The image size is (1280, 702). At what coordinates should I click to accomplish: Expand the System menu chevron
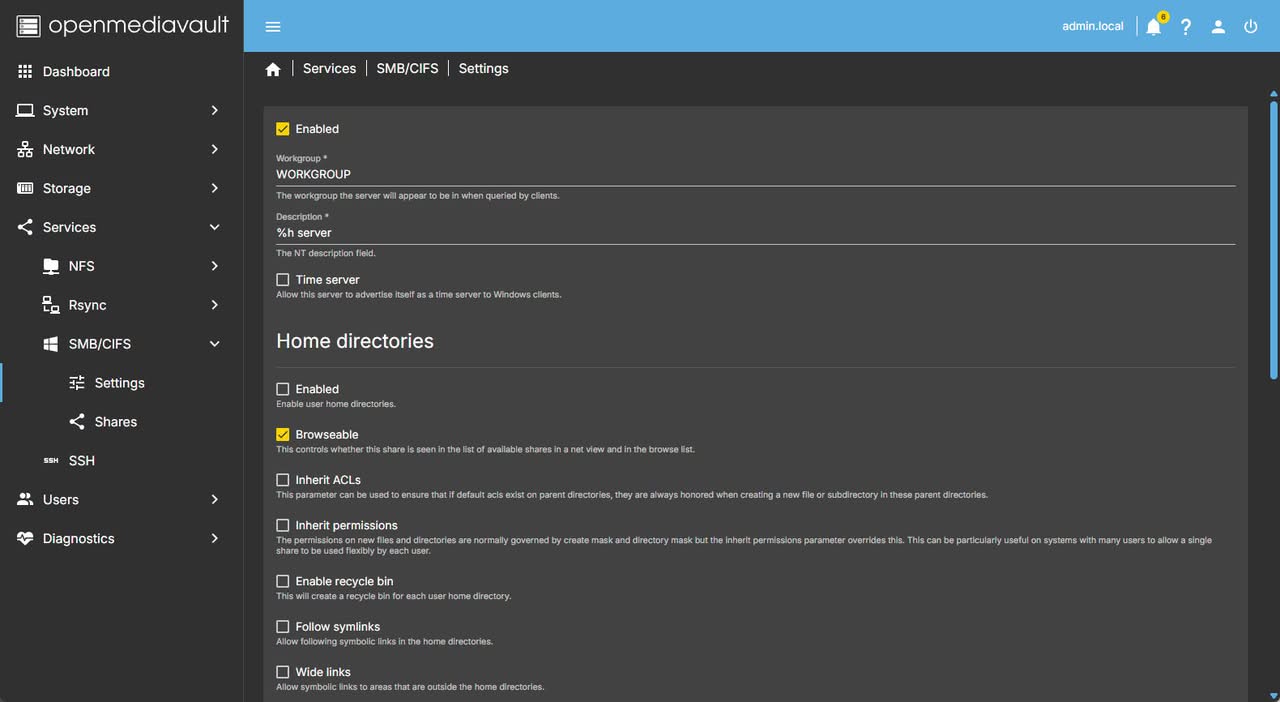[x=214, y=110]
